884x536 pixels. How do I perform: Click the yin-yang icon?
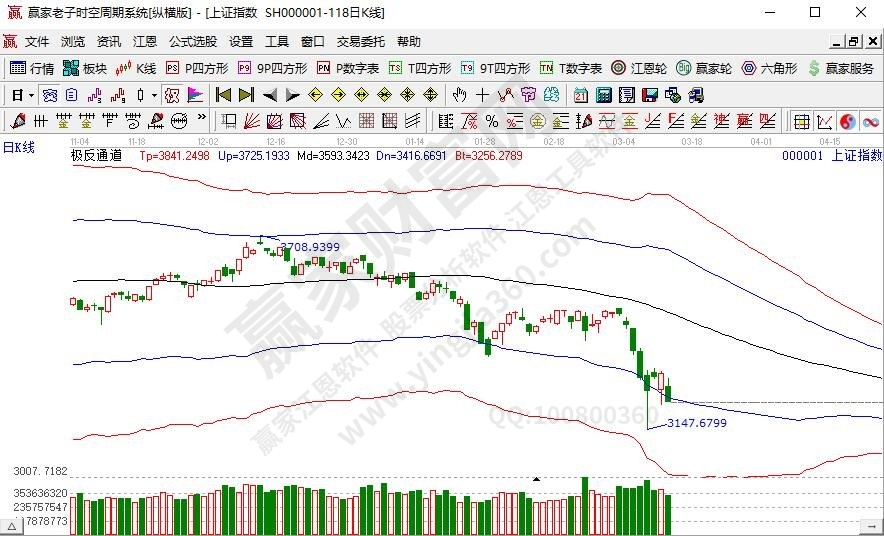coord(847,121)
